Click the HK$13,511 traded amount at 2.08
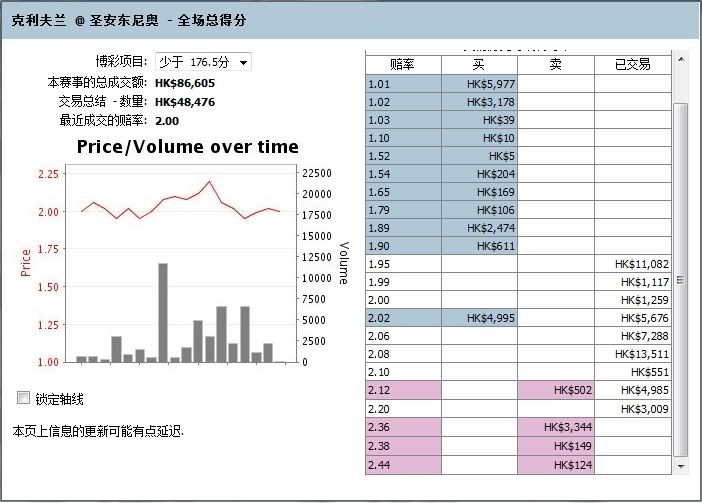Image resolution: width=702 pixels, height=503 pixels. pos(632,354)
